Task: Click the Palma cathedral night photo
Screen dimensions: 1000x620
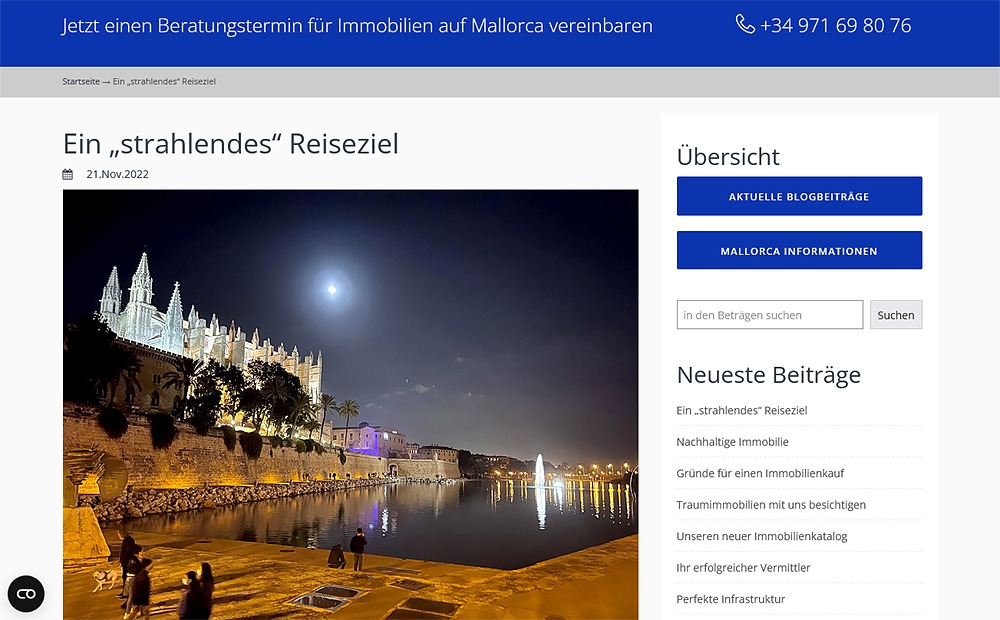Action: pos(351,404)
